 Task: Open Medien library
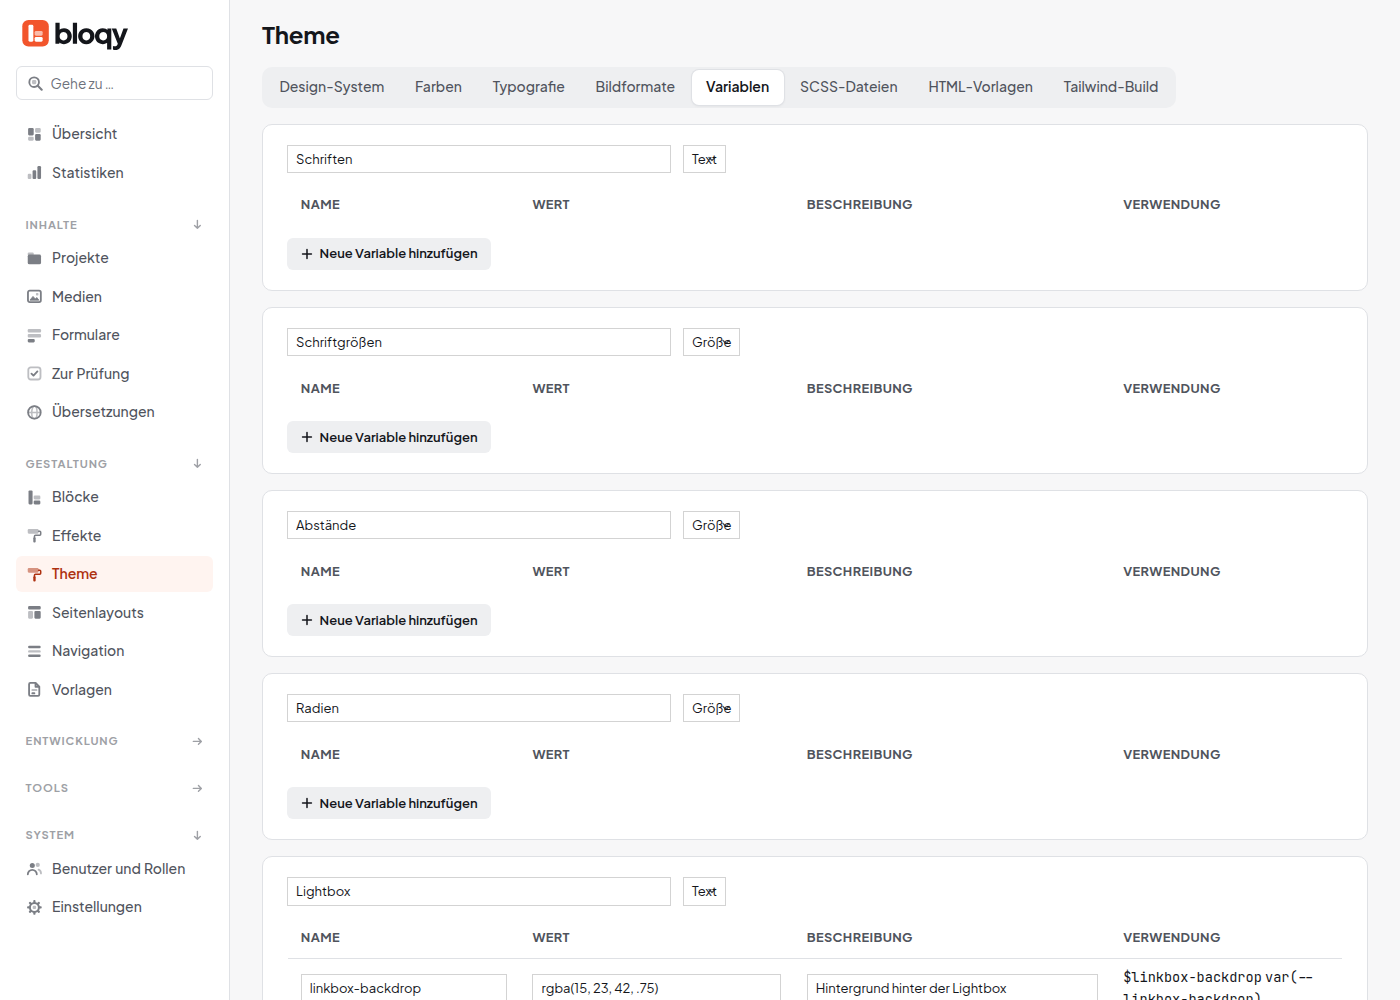114,297
